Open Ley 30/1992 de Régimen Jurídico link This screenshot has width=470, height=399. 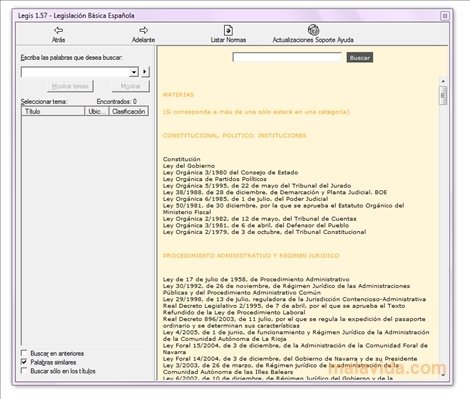tap(286, 289)
